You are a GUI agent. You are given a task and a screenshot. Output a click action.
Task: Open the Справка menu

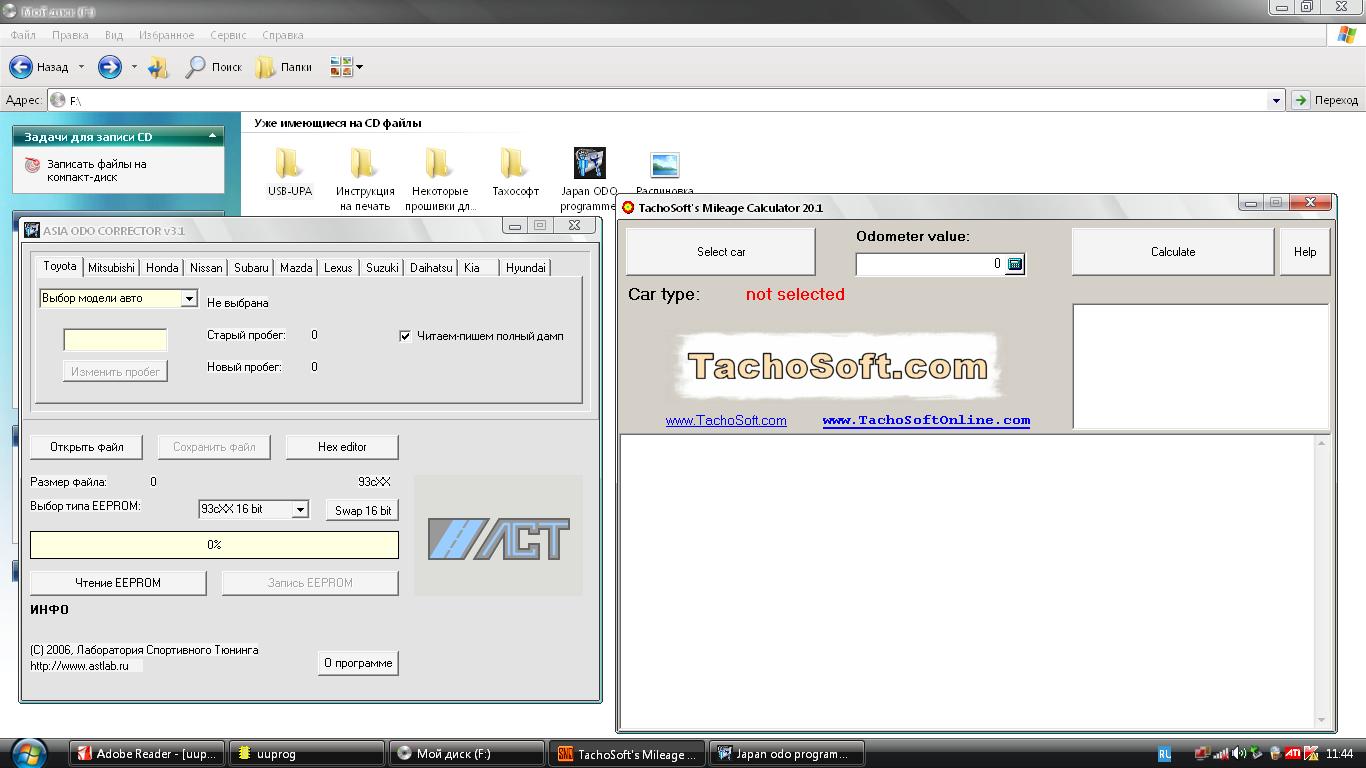coord(282,35)
